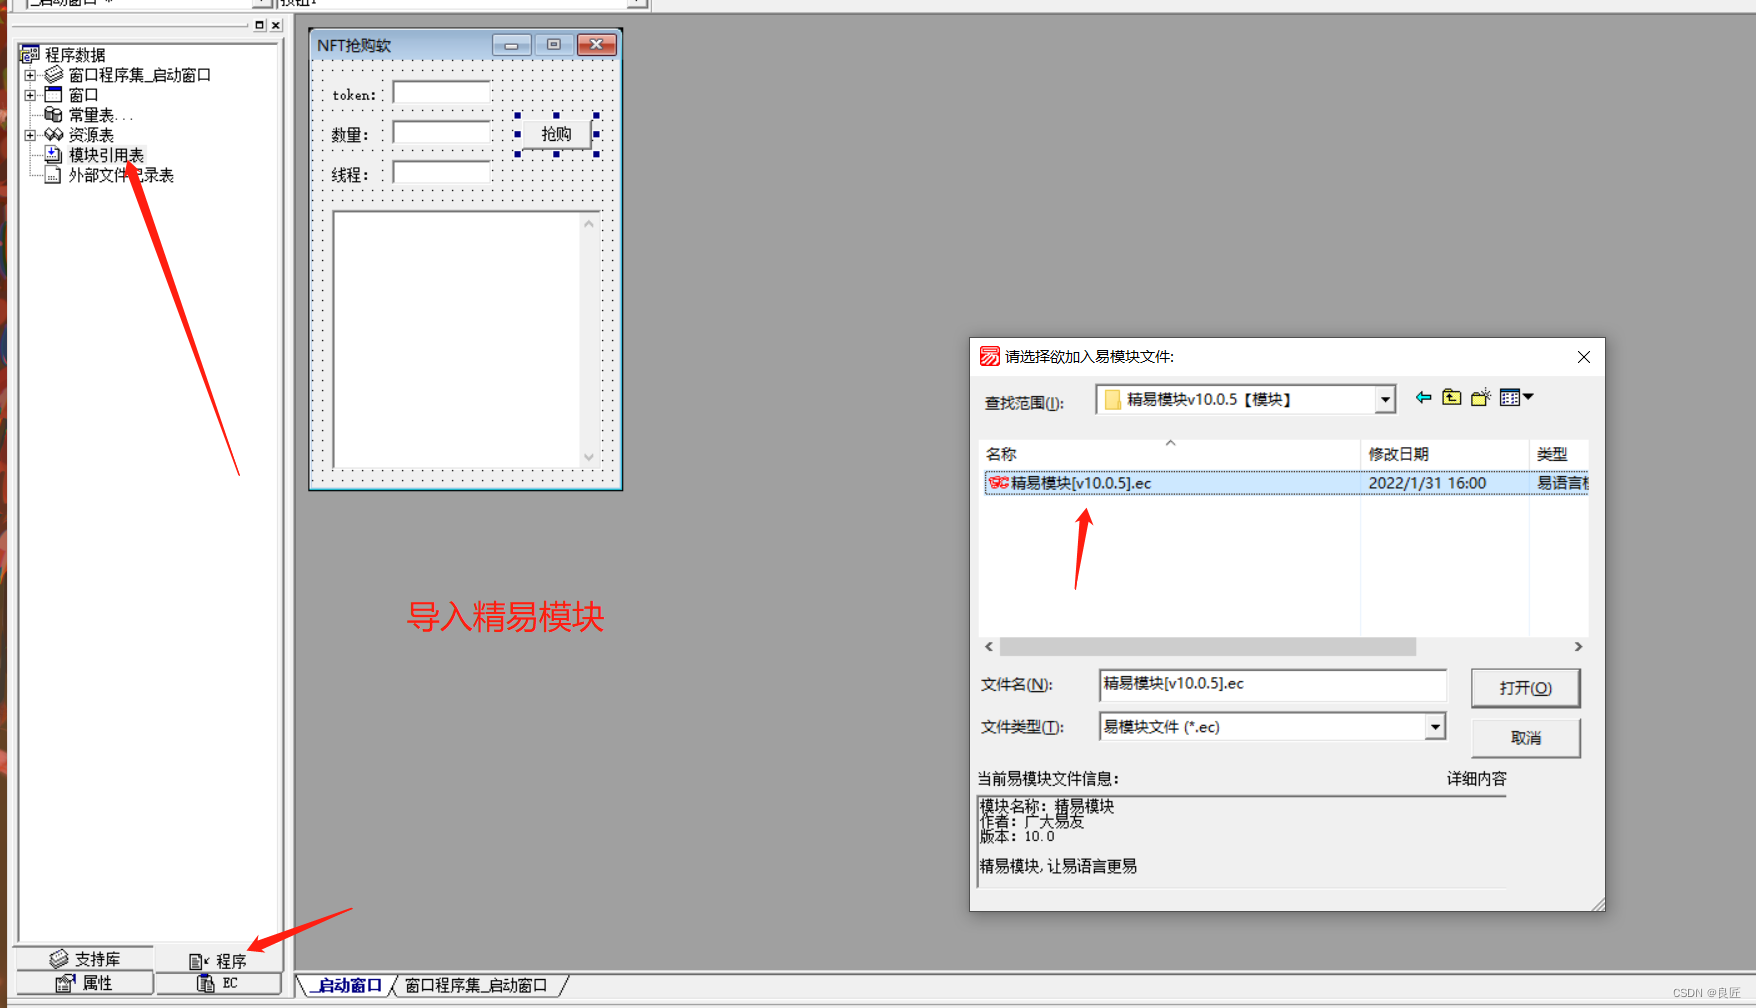Sort files by 类型 column header
The height and width of the screenshot is (1008, 1756).
tap(1558, 454)
